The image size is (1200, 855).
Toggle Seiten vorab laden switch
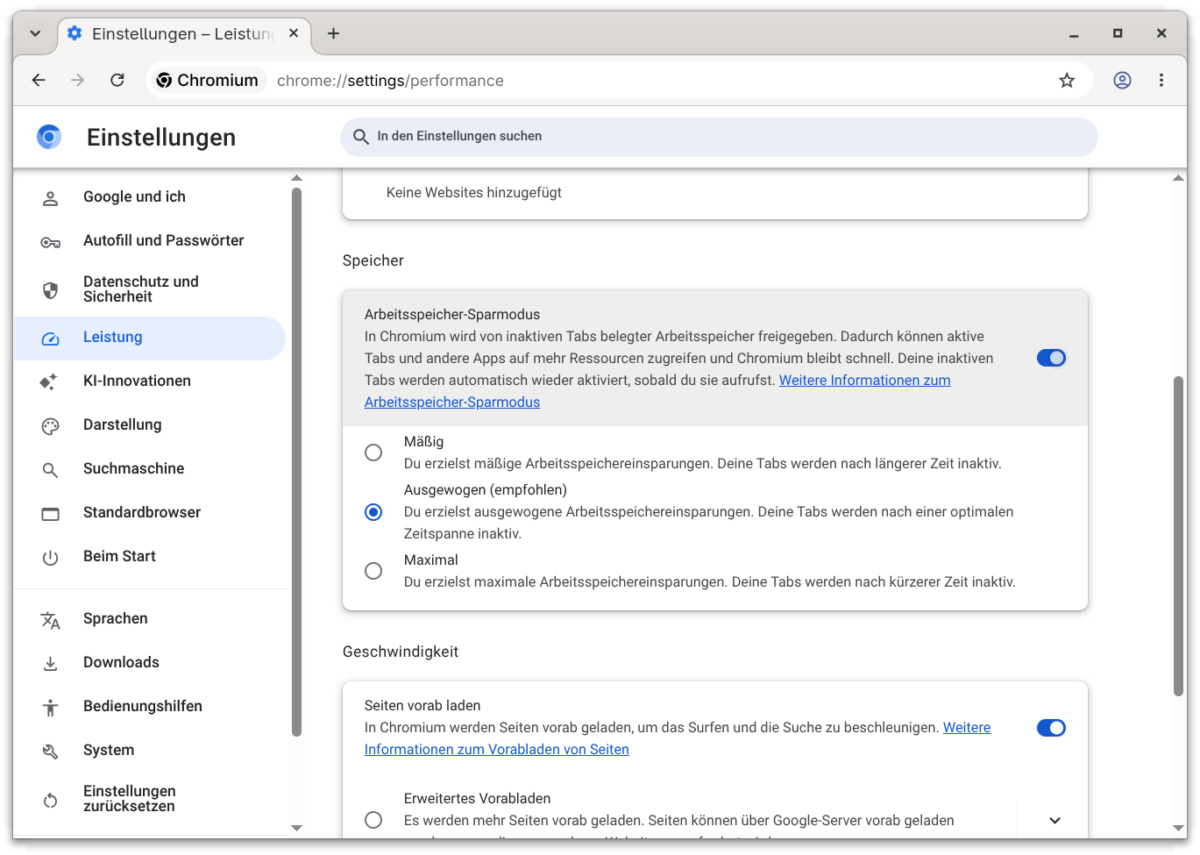coord(1051,728)
